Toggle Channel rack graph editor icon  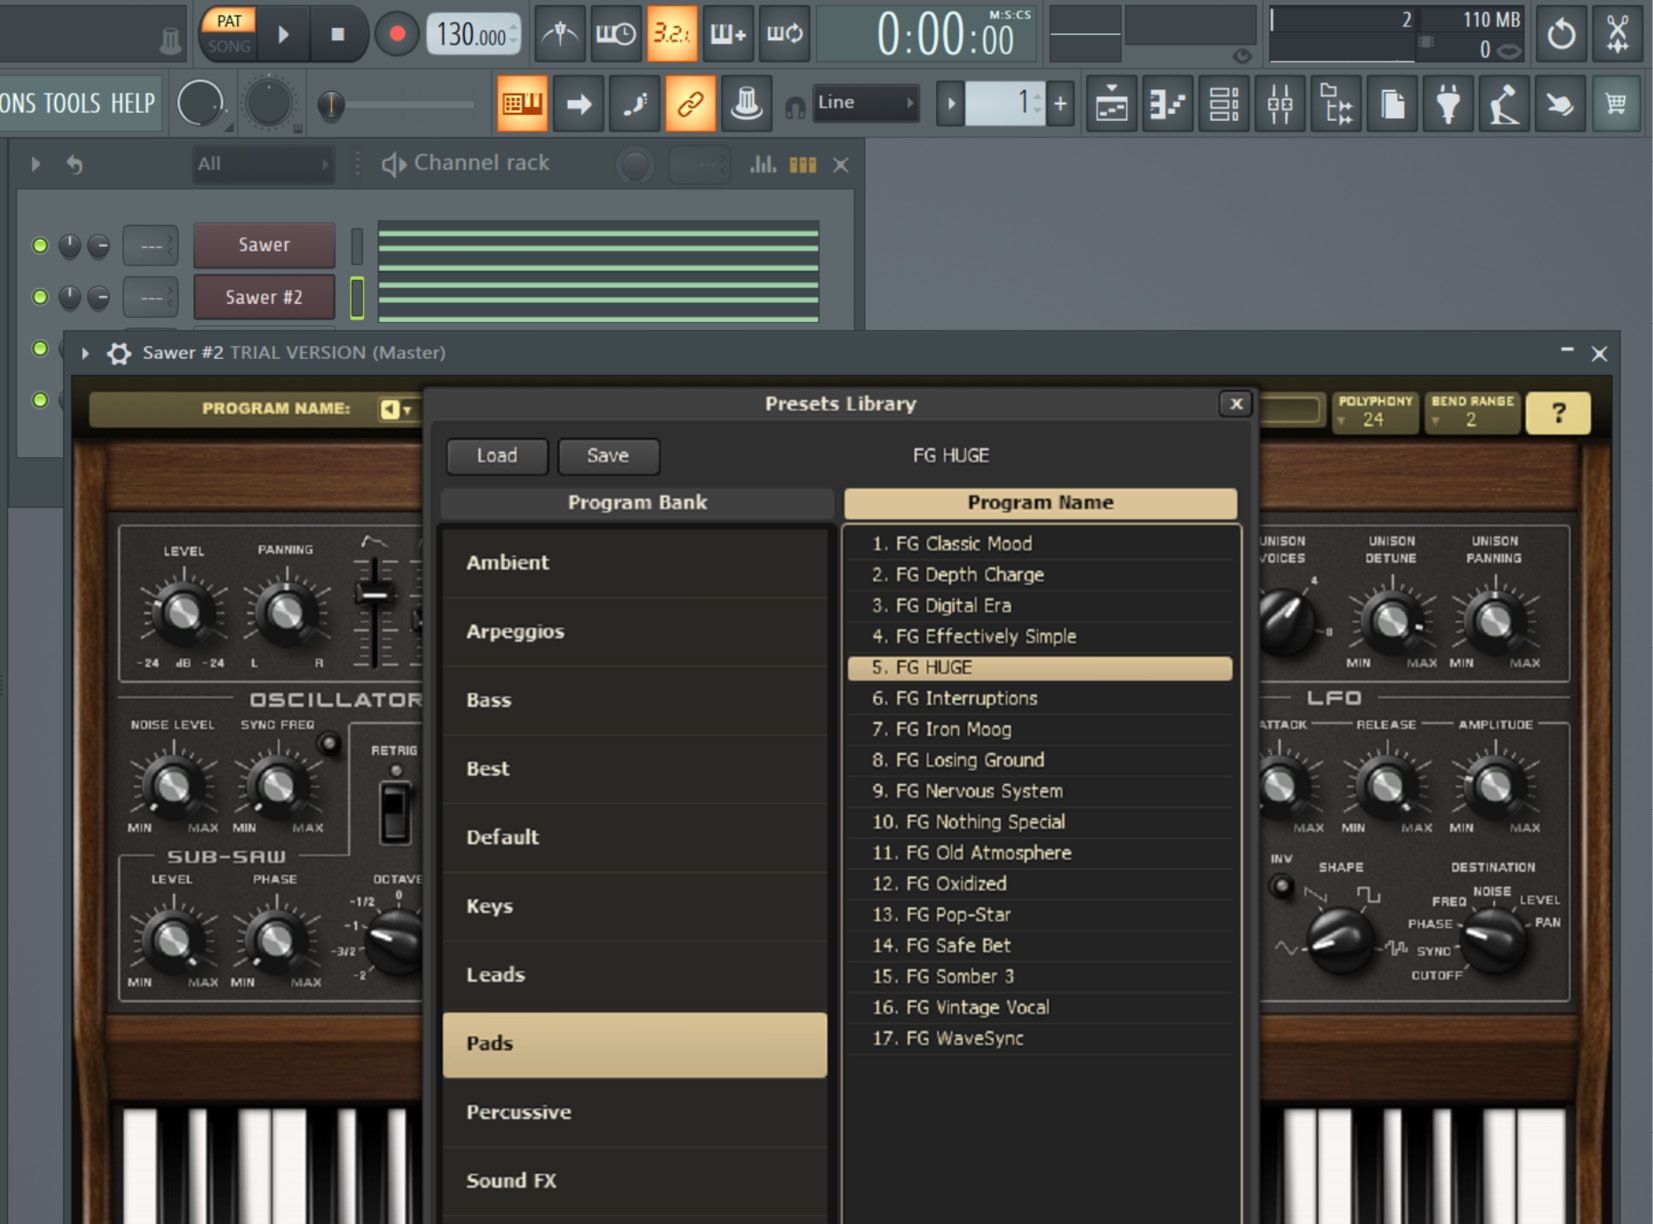pos(763,164)
